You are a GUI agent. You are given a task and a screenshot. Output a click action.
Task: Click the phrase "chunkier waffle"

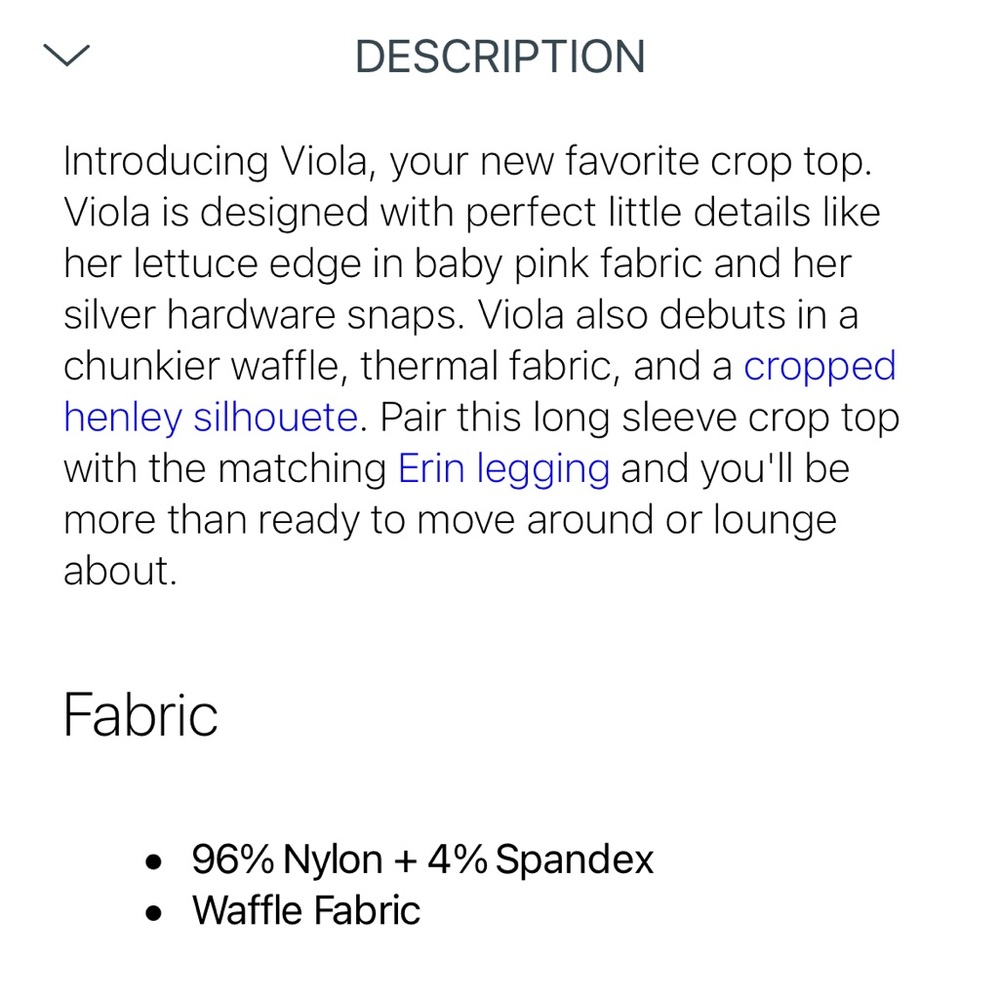coord(205,366)
